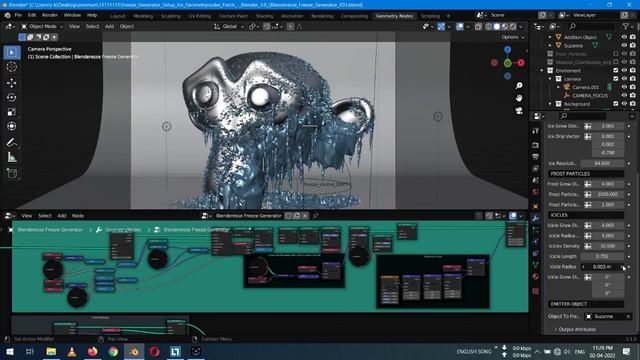Image resolution: width=640 pixels, height=360 pixels.
Task: Select the Cursor tool
Action: [11, 67]
